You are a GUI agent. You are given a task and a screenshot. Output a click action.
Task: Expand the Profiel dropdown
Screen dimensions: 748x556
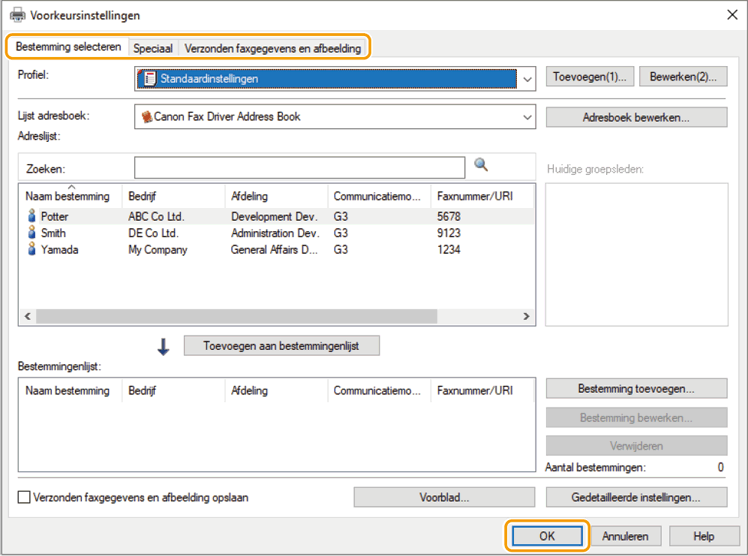tap(527, 78)
